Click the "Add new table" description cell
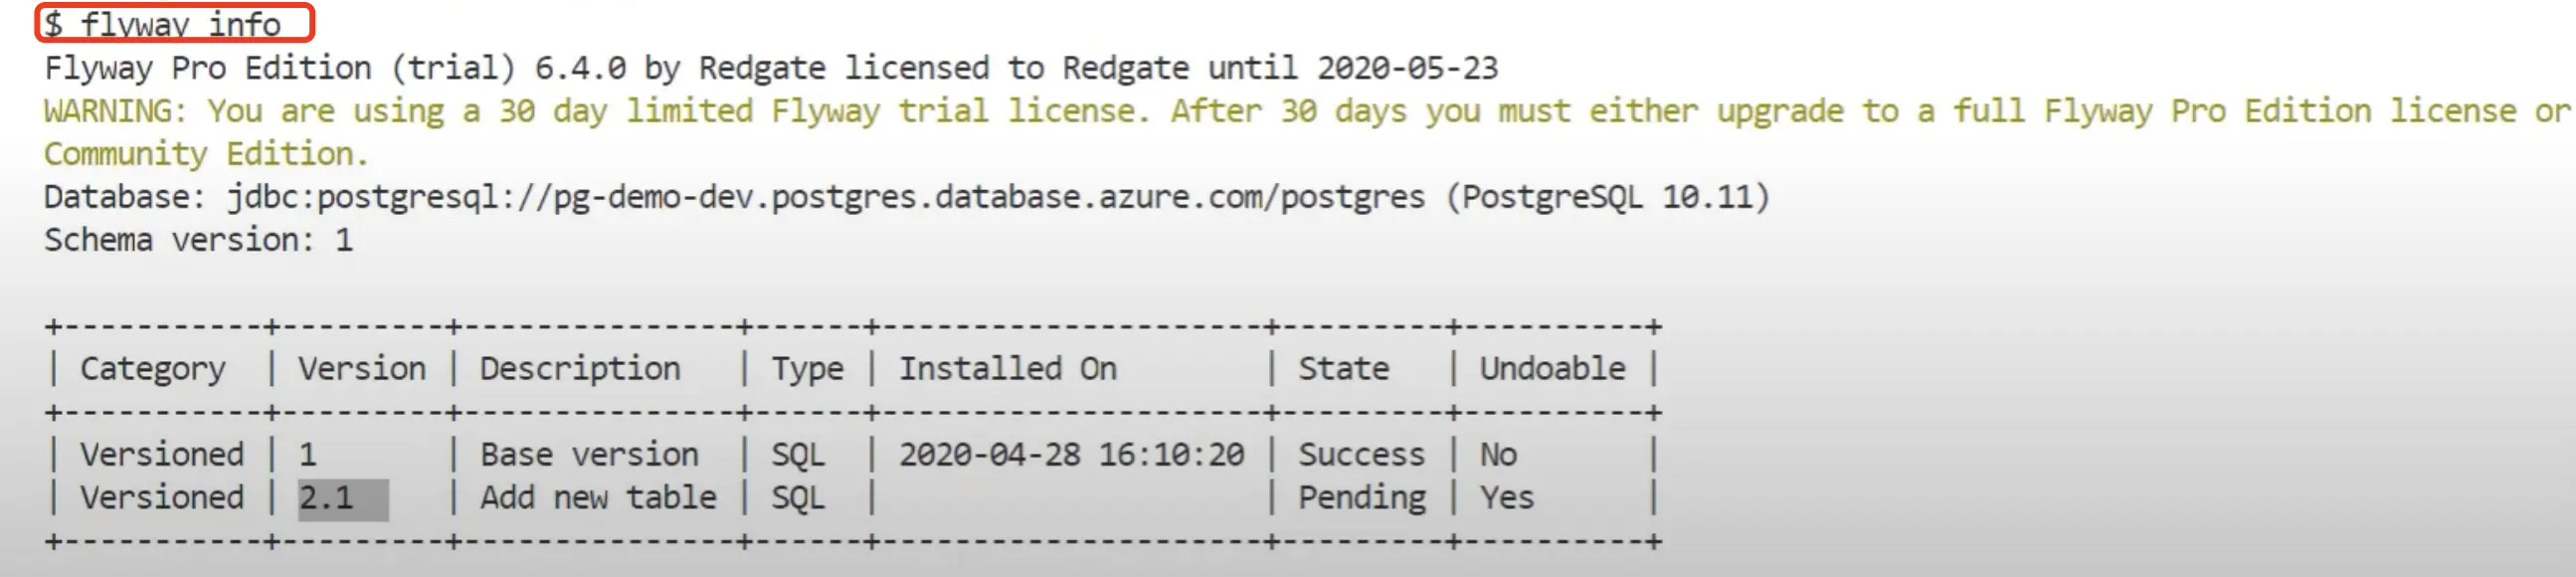 pyautogui.click(x=598, y=498)
